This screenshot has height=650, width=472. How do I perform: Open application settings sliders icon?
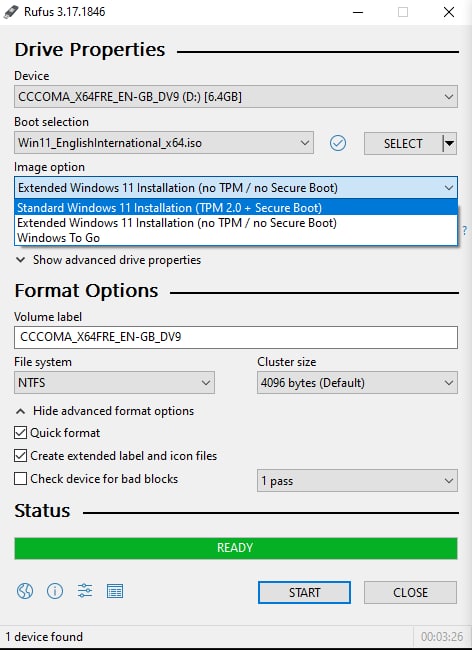(85, 591)
